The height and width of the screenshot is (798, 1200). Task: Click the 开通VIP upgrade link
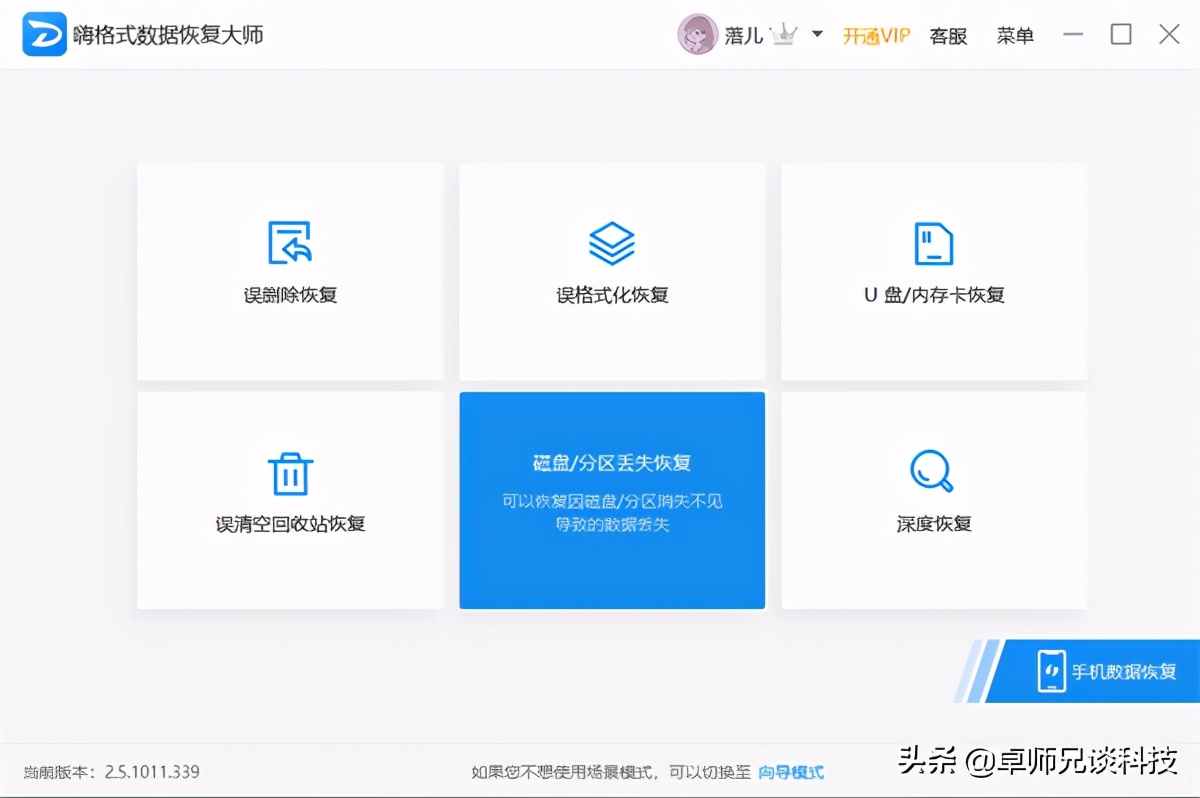click(875, 34)
